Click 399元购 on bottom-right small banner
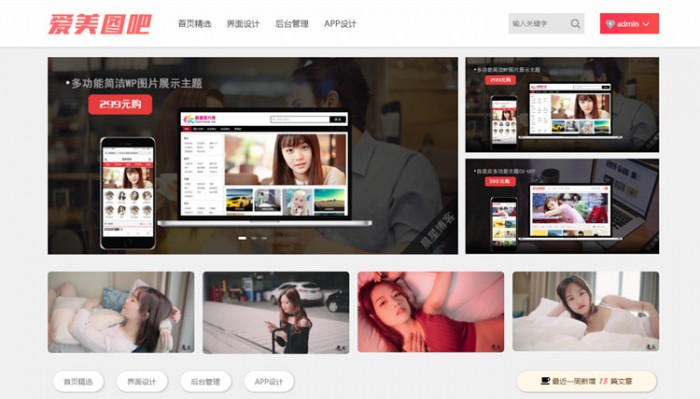This screenshot has width=700, height=399. pos(500,181)
